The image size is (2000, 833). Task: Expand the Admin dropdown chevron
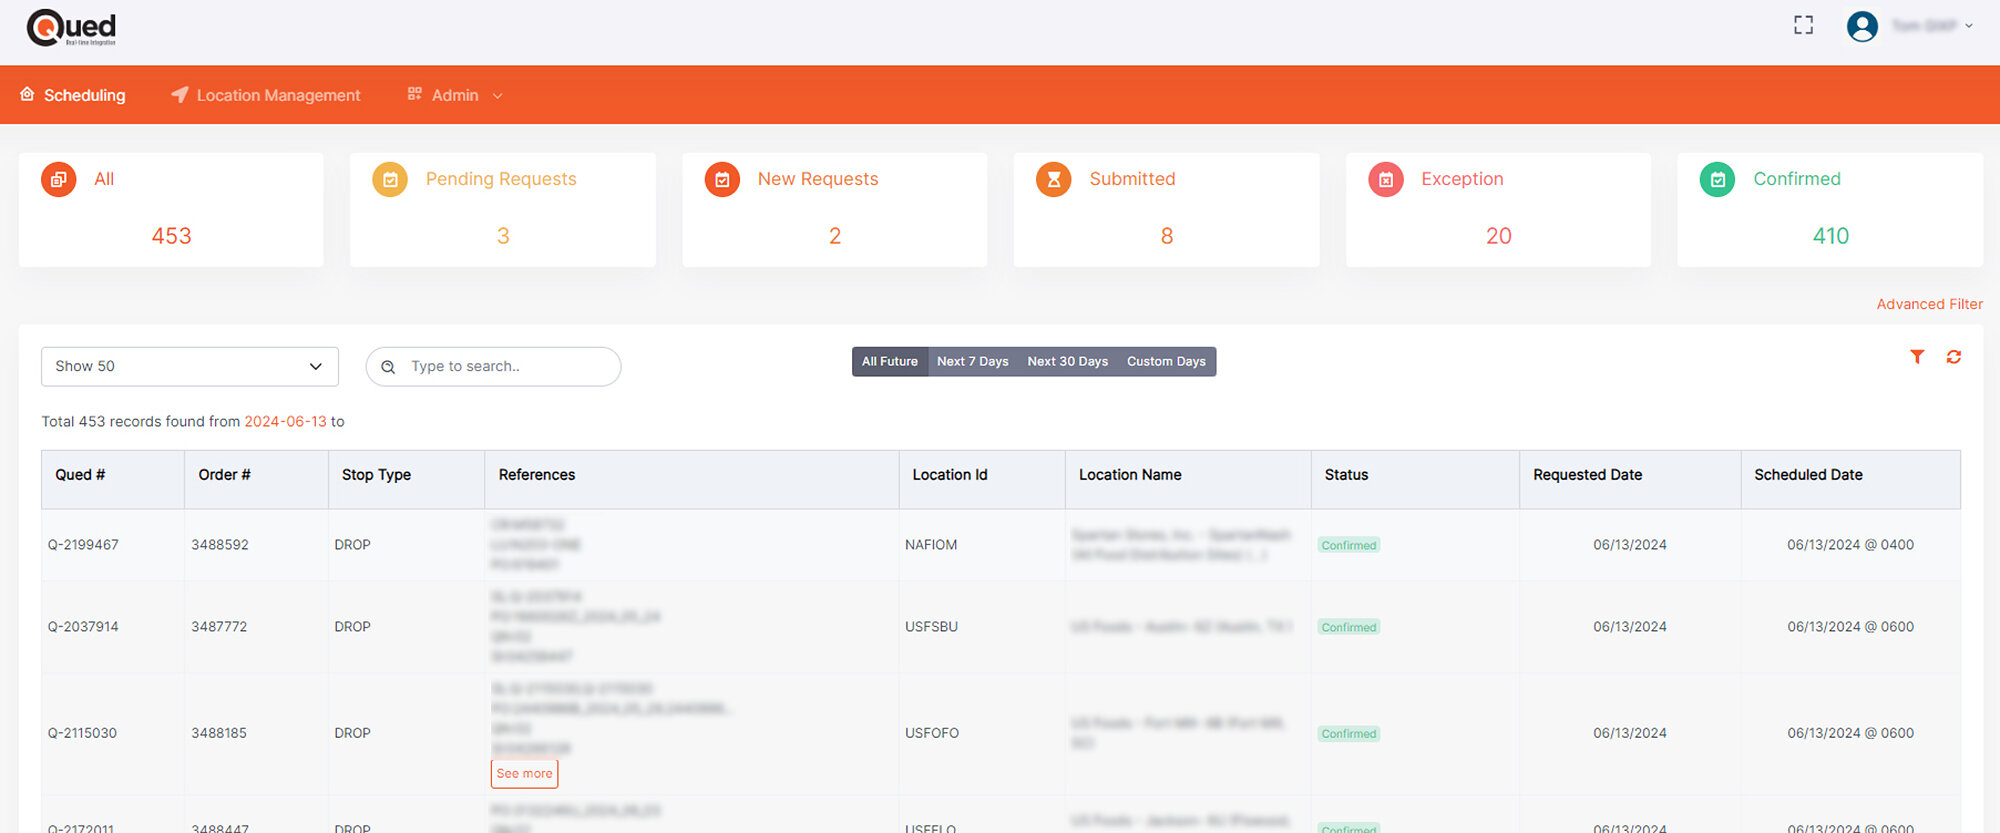[x=497, y=96]
